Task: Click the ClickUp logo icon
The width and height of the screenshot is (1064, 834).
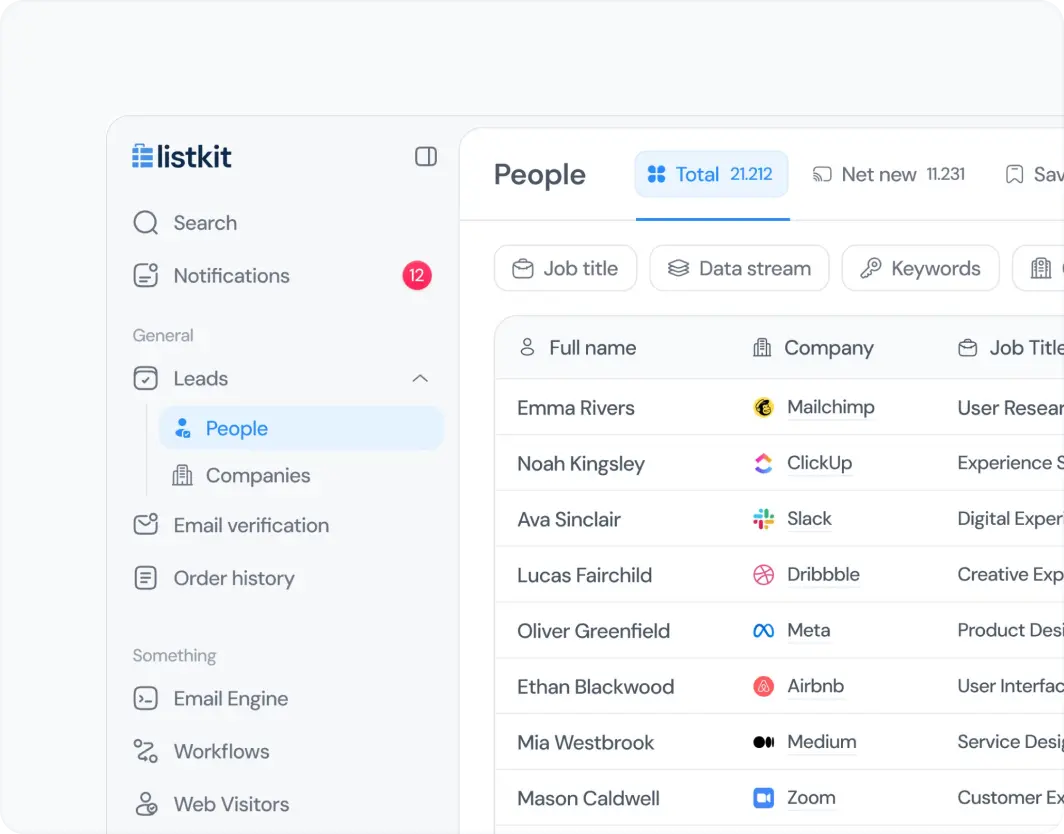Action: point(763,463)
